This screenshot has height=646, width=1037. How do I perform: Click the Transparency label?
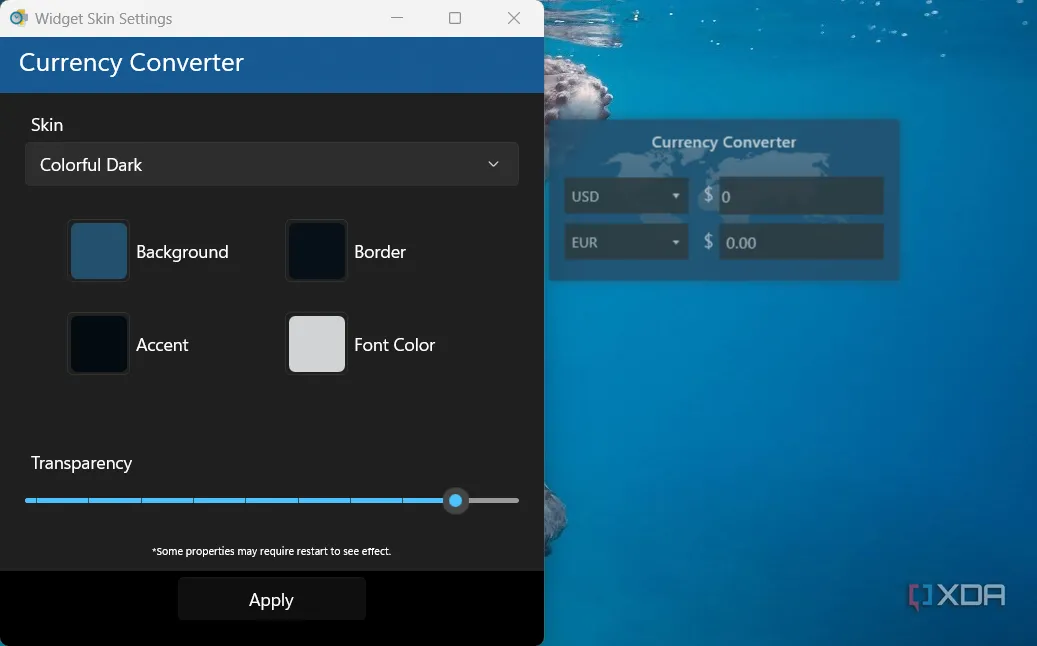pyautogui.click(x=81, y=463)
